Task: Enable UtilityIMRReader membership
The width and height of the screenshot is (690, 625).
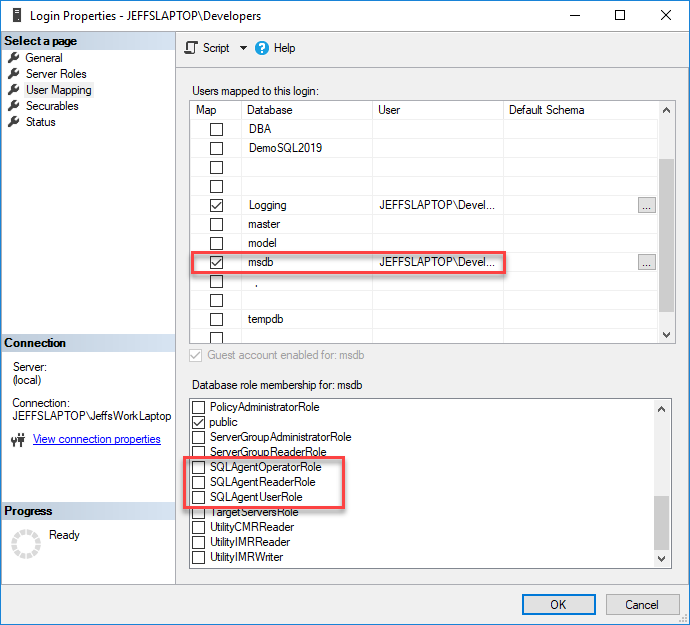Action: [198, 542]
